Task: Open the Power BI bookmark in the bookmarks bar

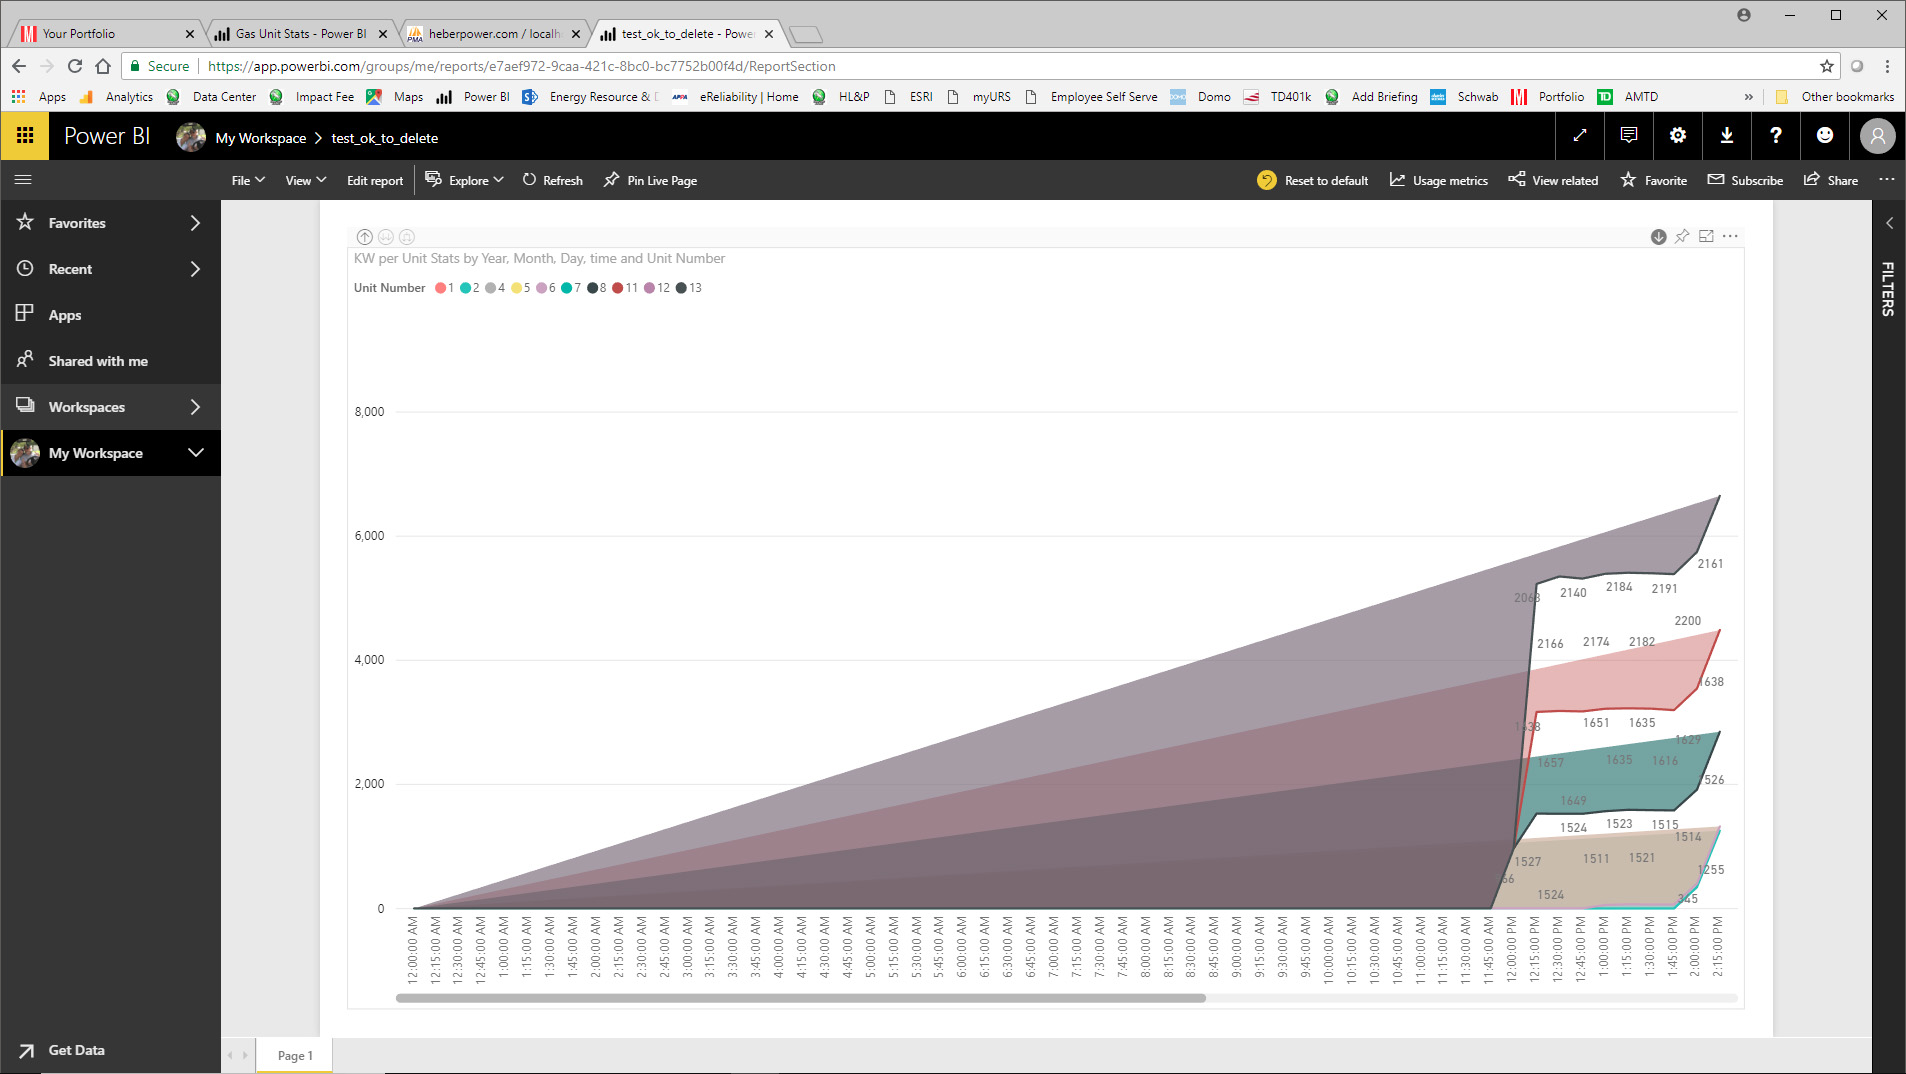Action: pyautogui.click(x=474, y=97)
